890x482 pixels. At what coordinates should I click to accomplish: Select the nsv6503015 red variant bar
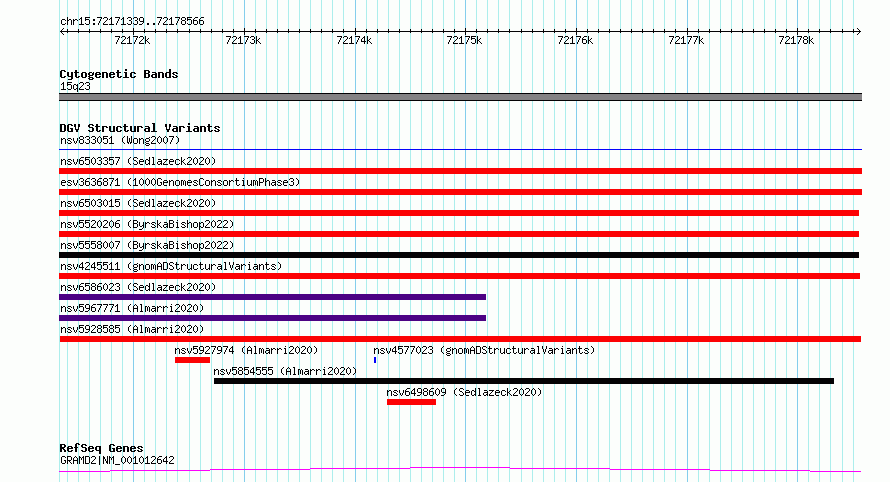(459, 213)
